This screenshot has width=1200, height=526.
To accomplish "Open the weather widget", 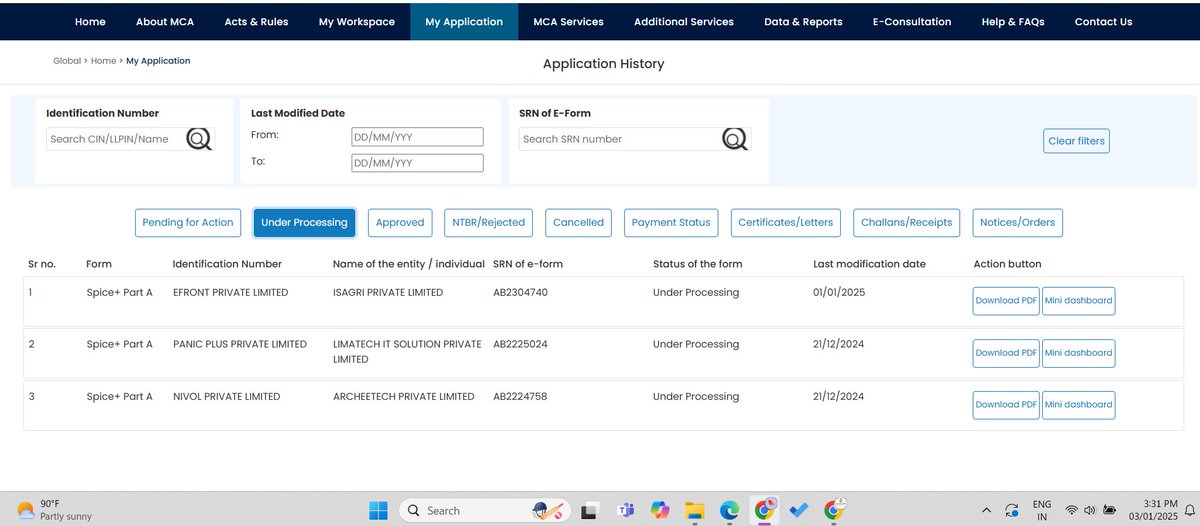I will (56, 510).
